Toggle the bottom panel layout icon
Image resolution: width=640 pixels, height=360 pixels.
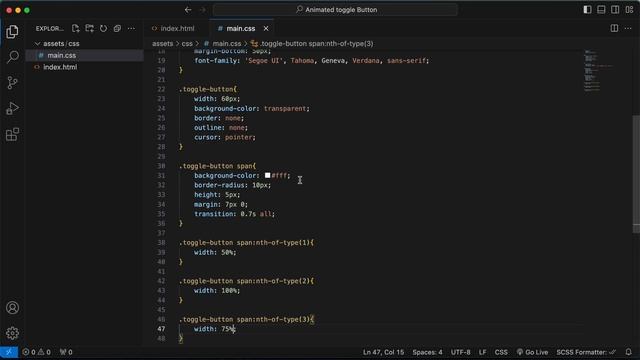click(601, 10)
